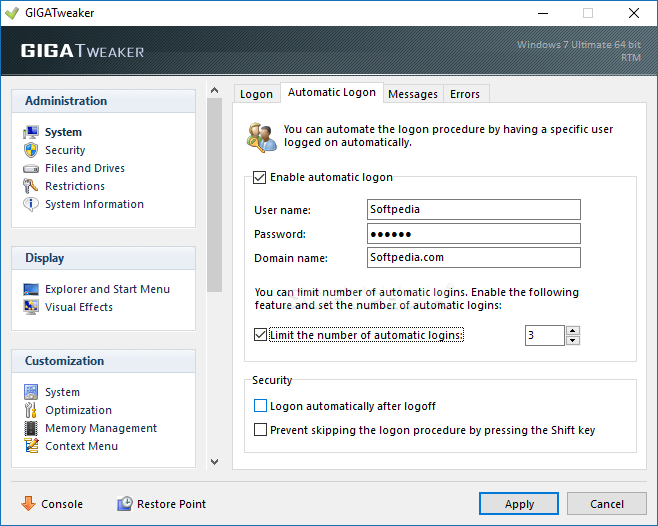The image size is (658, 526).
Task: Click the users with key icon
Action: click(x=262, y=138)
